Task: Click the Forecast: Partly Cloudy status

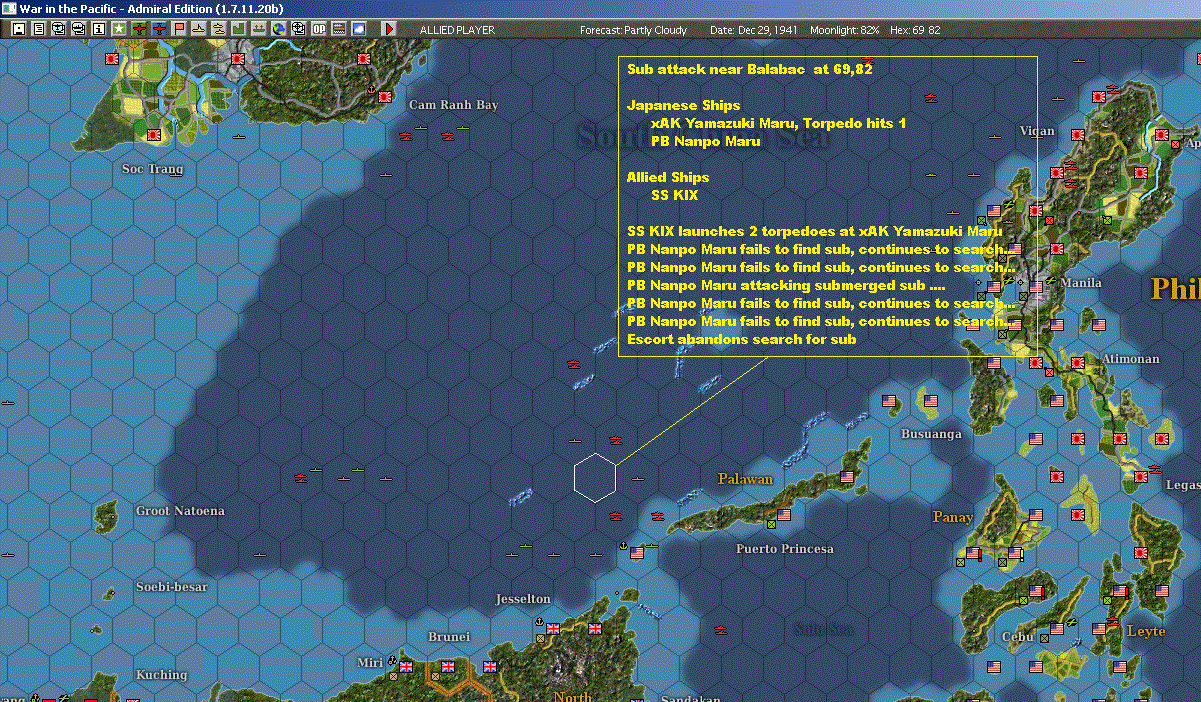Action: tap(634, 30)
